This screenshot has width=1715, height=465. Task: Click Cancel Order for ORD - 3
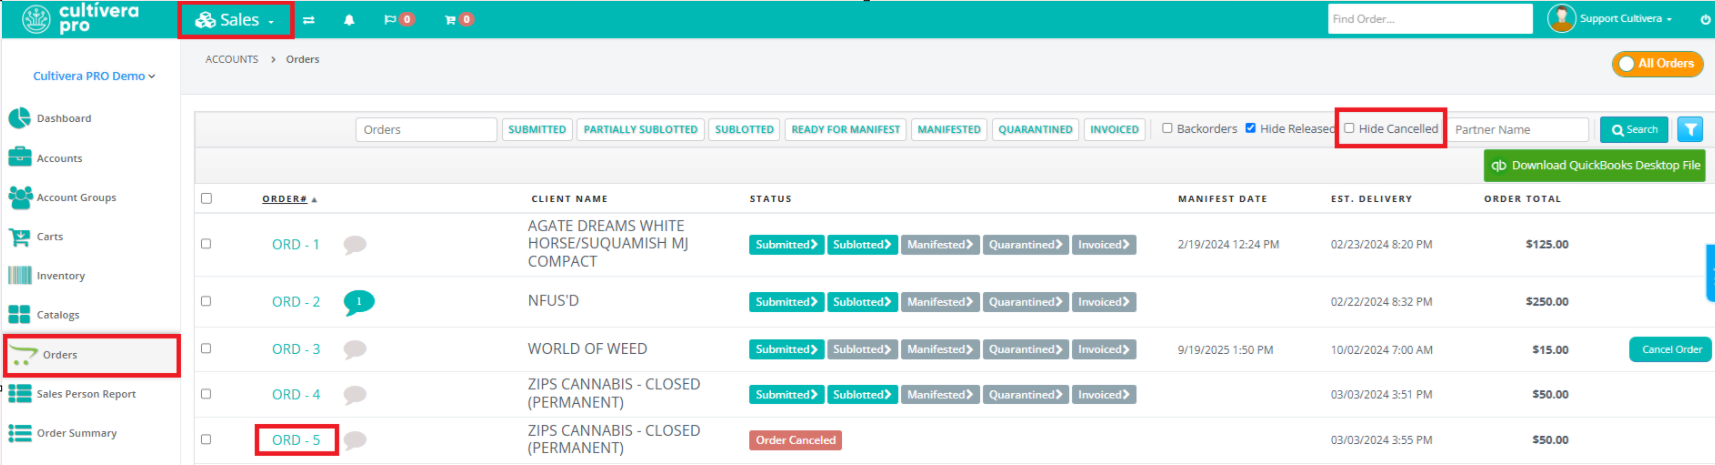(x=1671, y=349)
